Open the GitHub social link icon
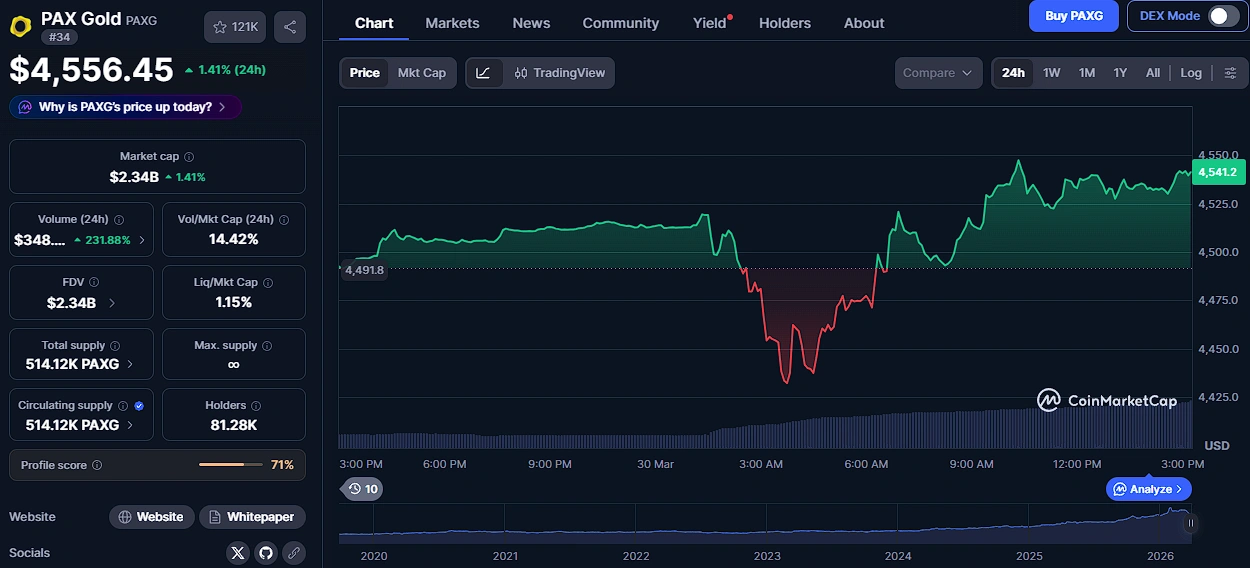The image size is (1250, 568). point(265,552)
